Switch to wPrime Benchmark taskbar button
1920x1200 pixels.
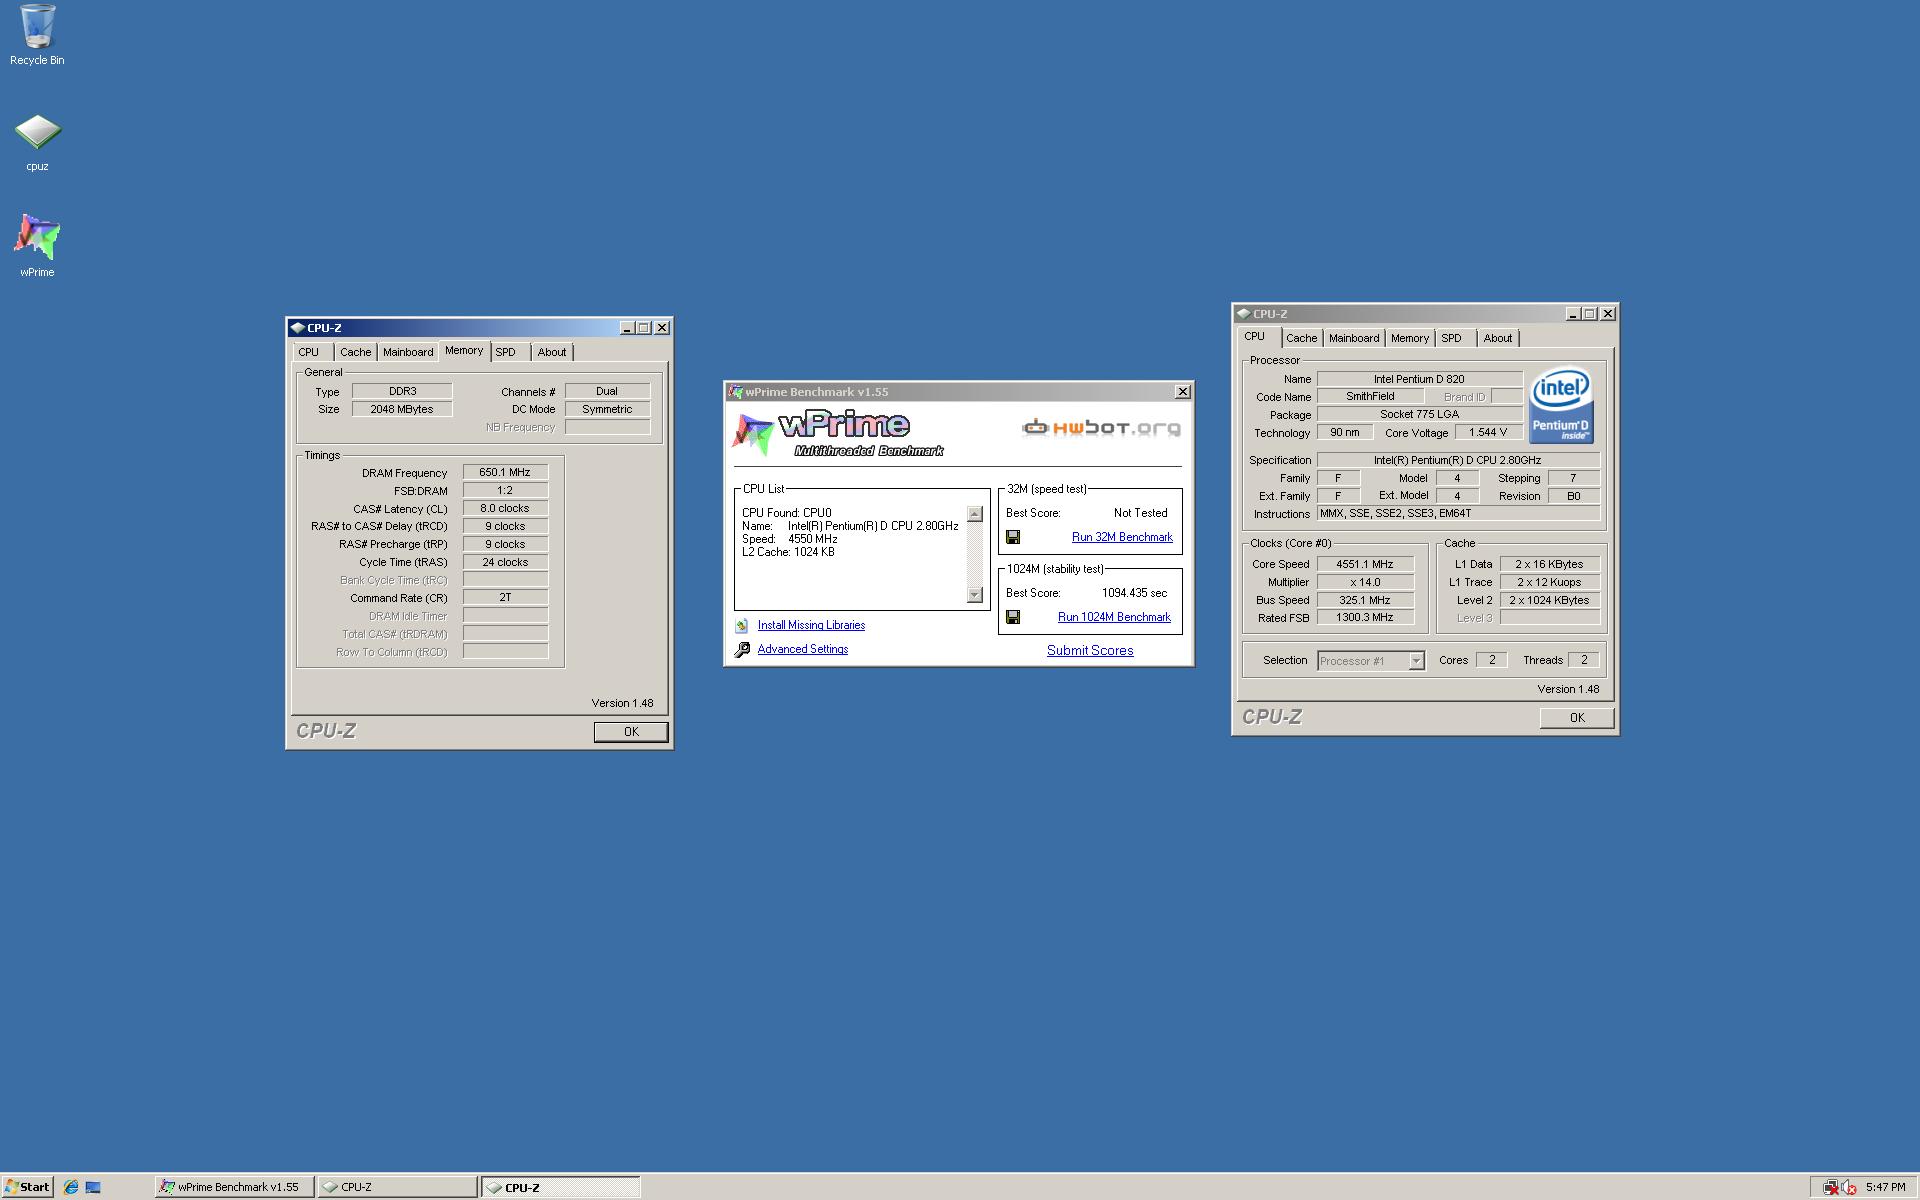tap(235, 1187)
